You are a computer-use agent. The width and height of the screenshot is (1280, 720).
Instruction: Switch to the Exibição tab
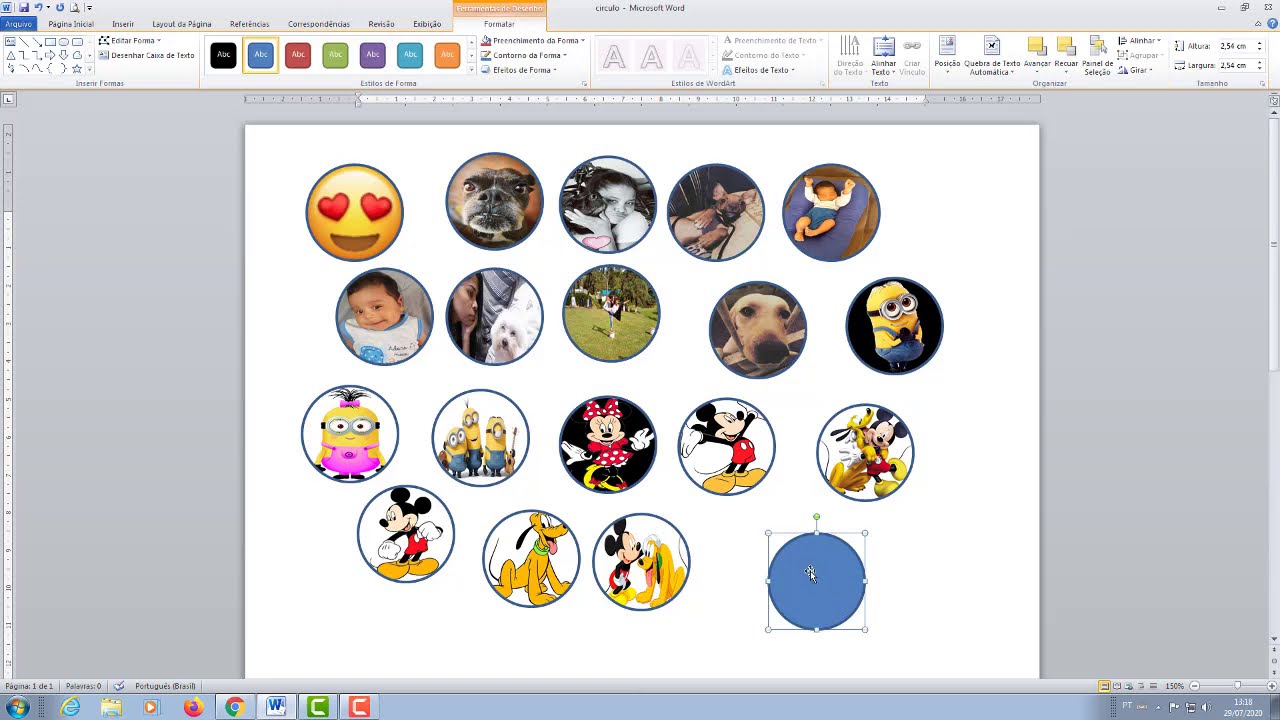(x=427, y=24)
